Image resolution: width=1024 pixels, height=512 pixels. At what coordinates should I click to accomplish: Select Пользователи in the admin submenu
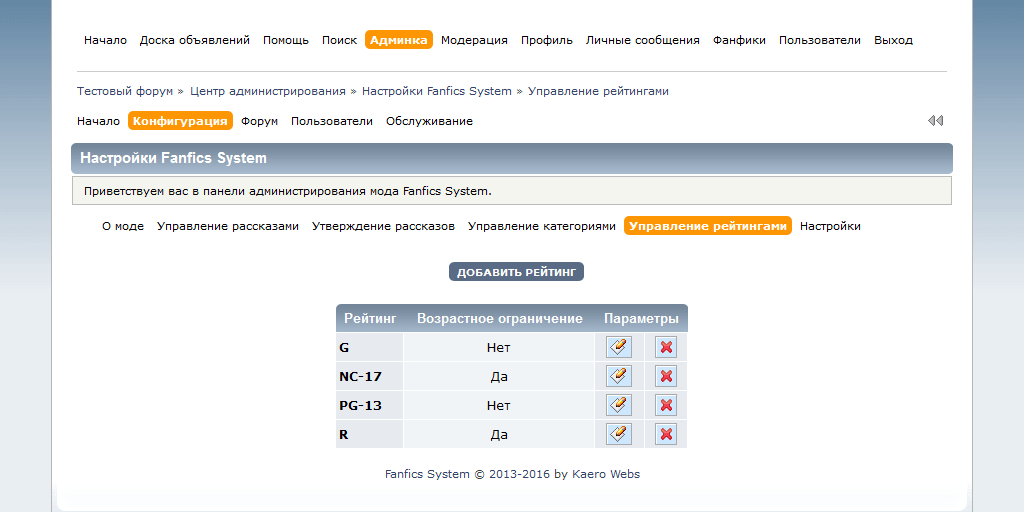pyautogui.click(x=332, y=121)
